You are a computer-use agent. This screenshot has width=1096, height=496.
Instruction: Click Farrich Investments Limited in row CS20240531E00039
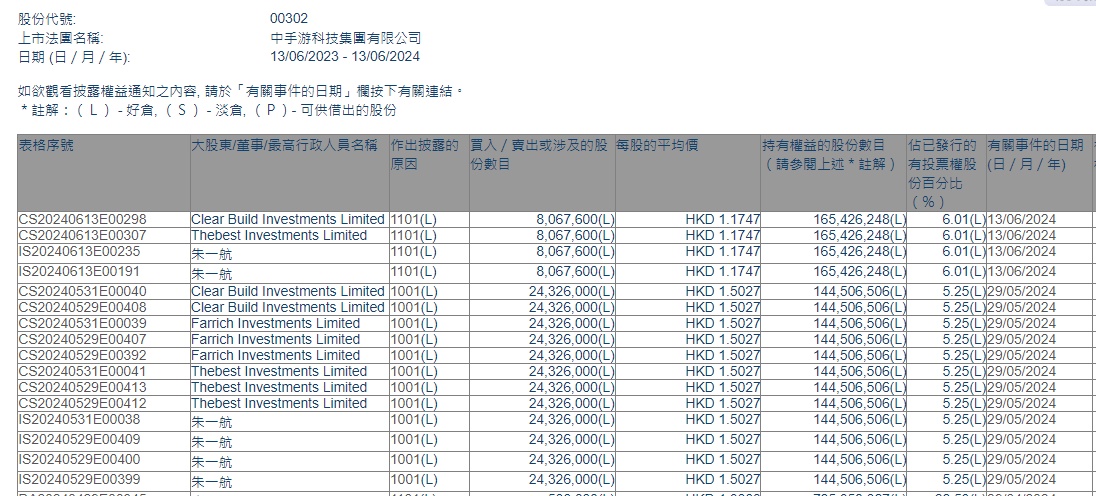(275, 323)
